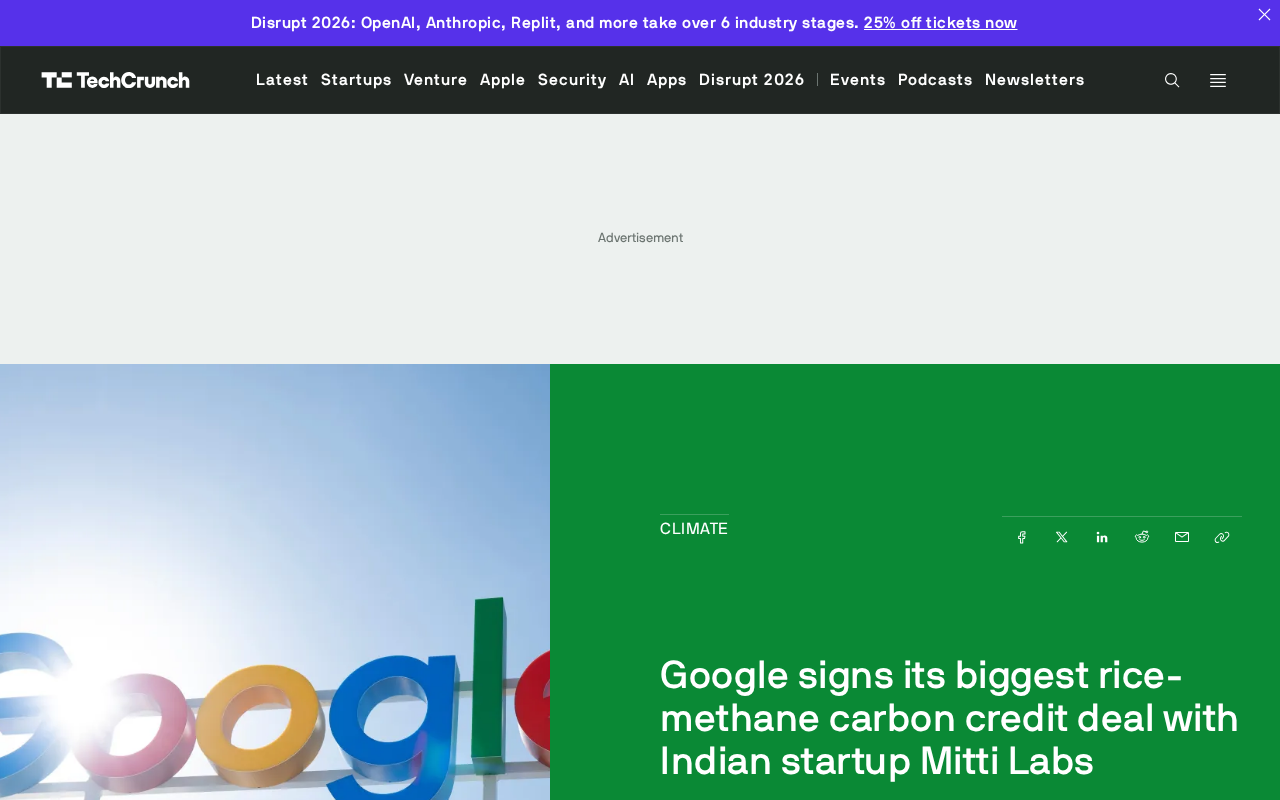Open the hamburger menu icon
Screen dimensions: 1280x800
(x=1218, y=80)
